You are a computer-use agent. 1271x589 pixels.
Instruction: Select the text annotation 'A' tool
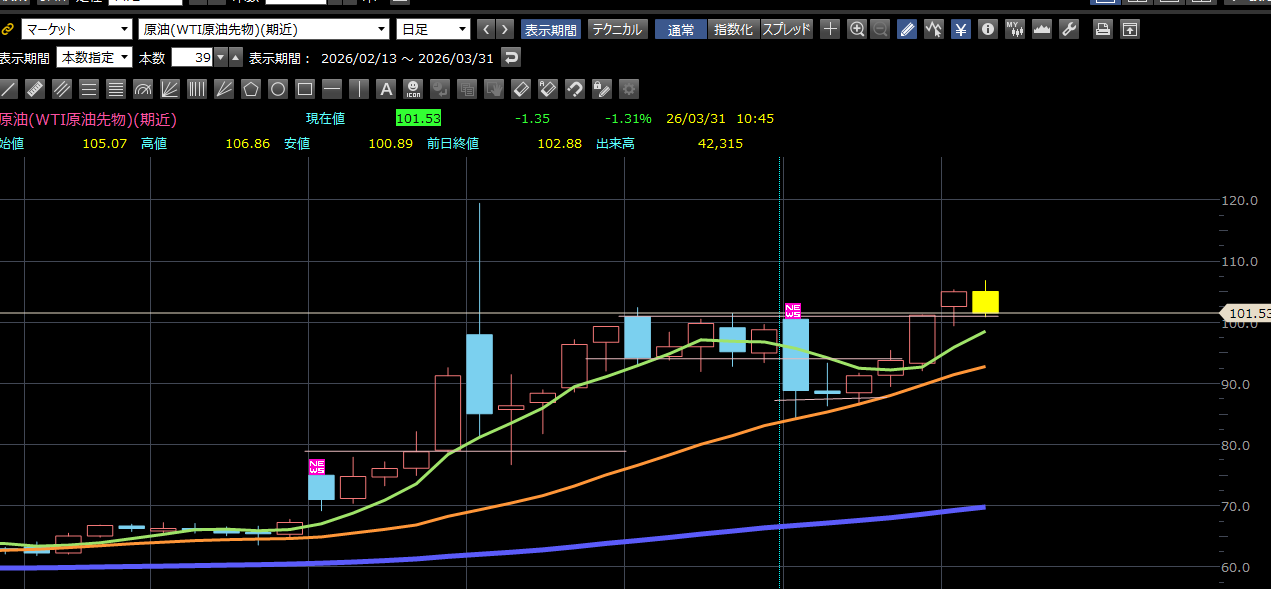386,89
